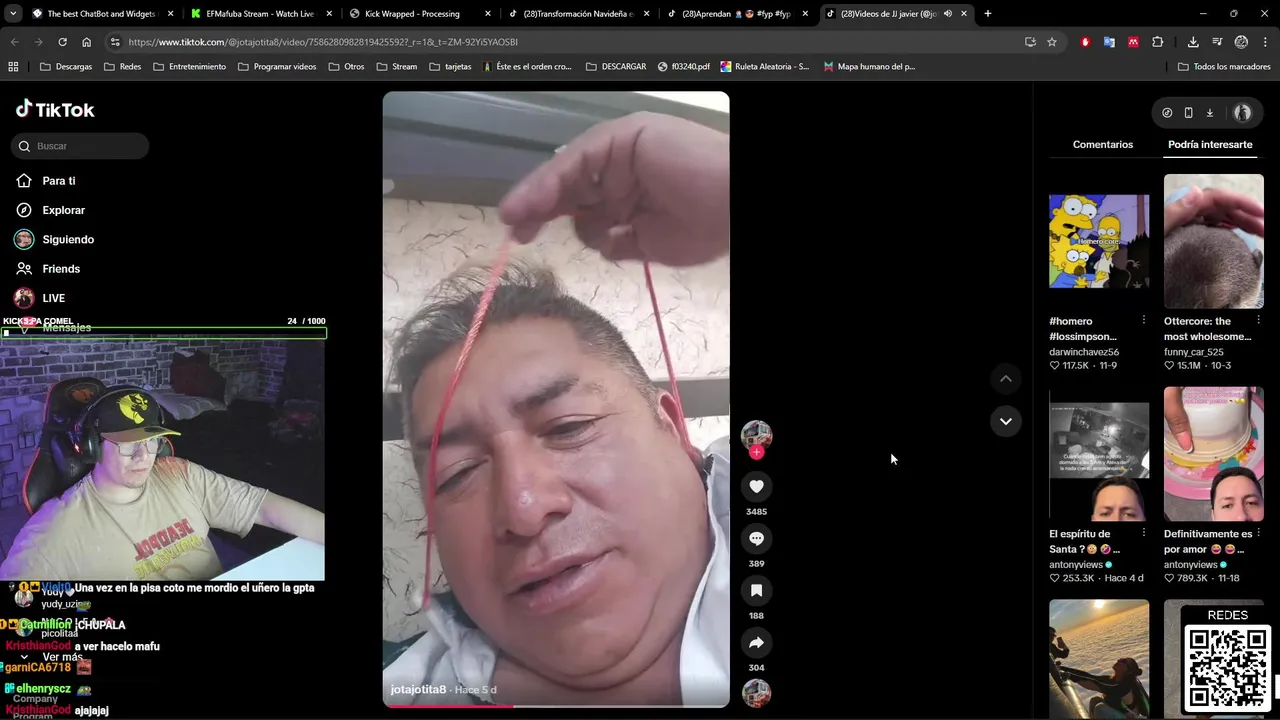Click the address bar URL
1280x720 pixels.
[x=323, y=42]
